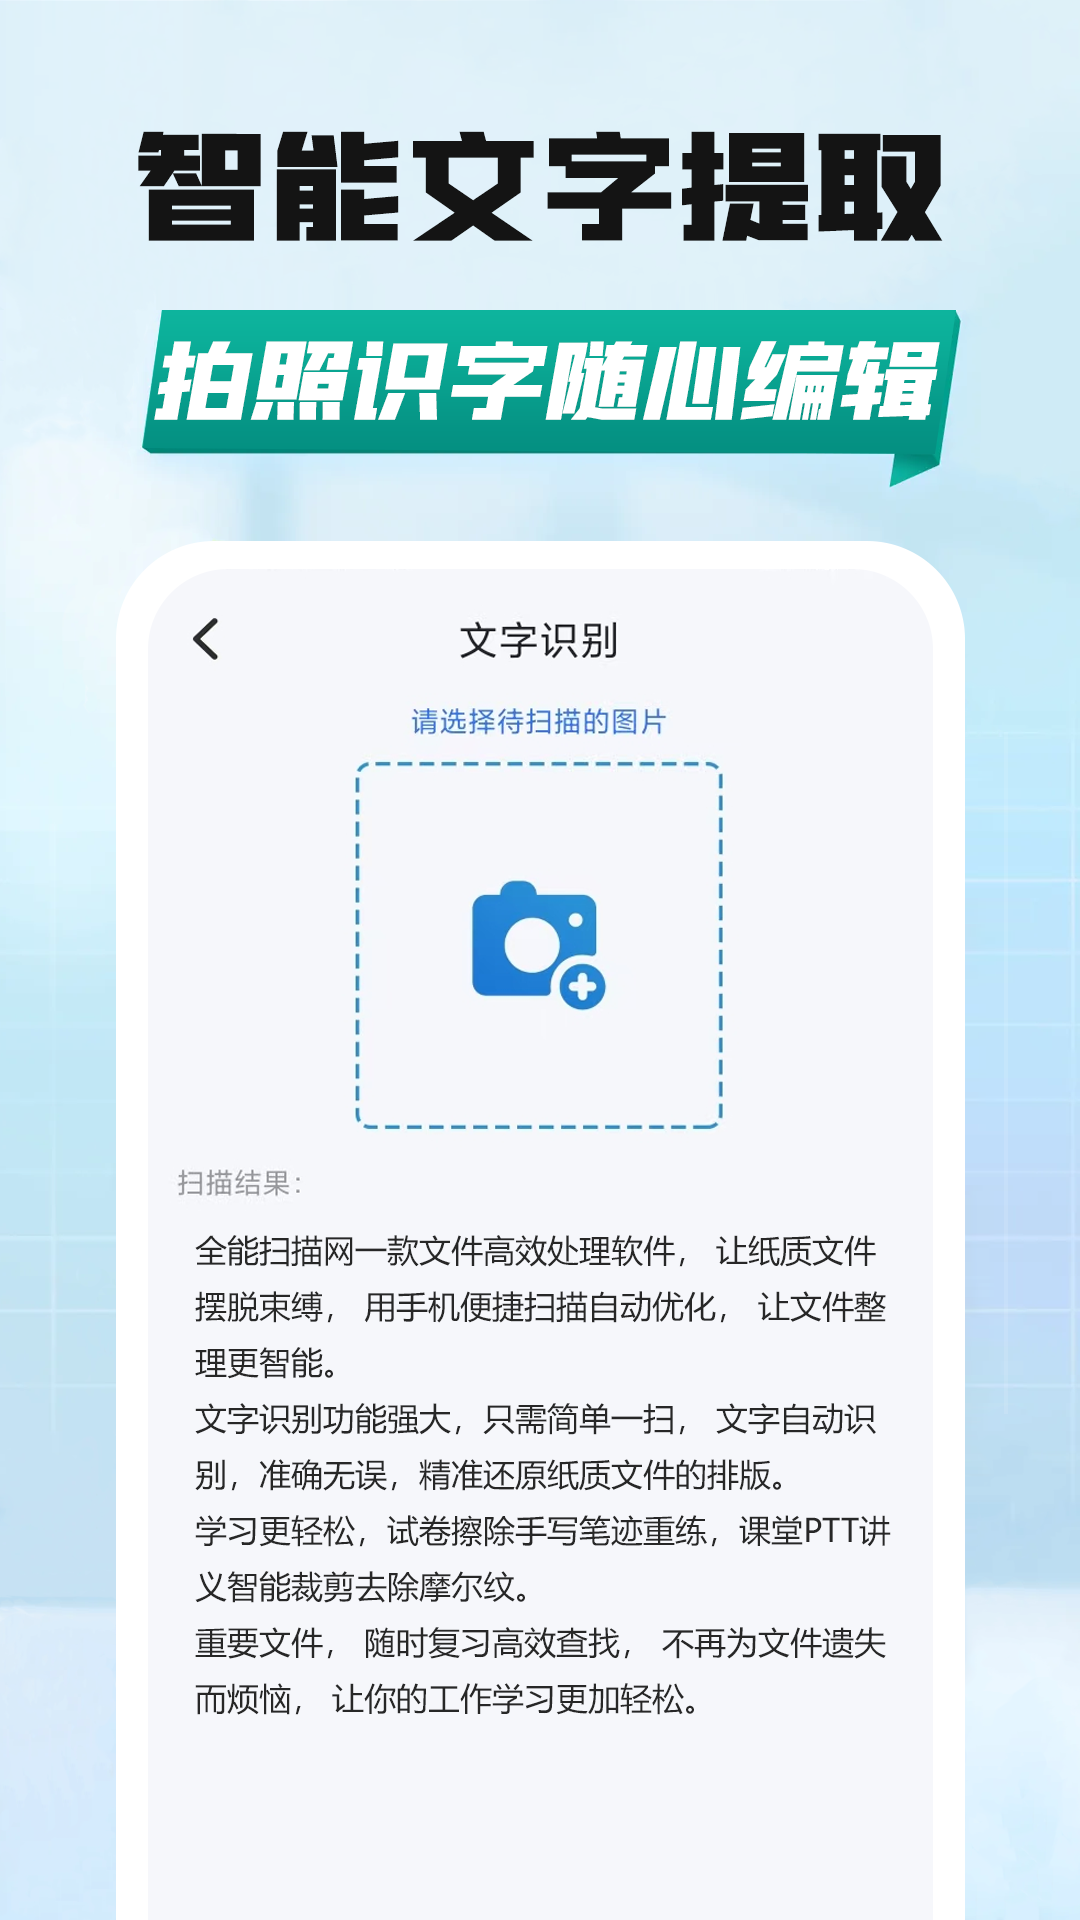Tap the line starting 学习更轻松
The width and height of the screenshot is (1080, 1920).
pyautogui.click(x=543, y=1531)
